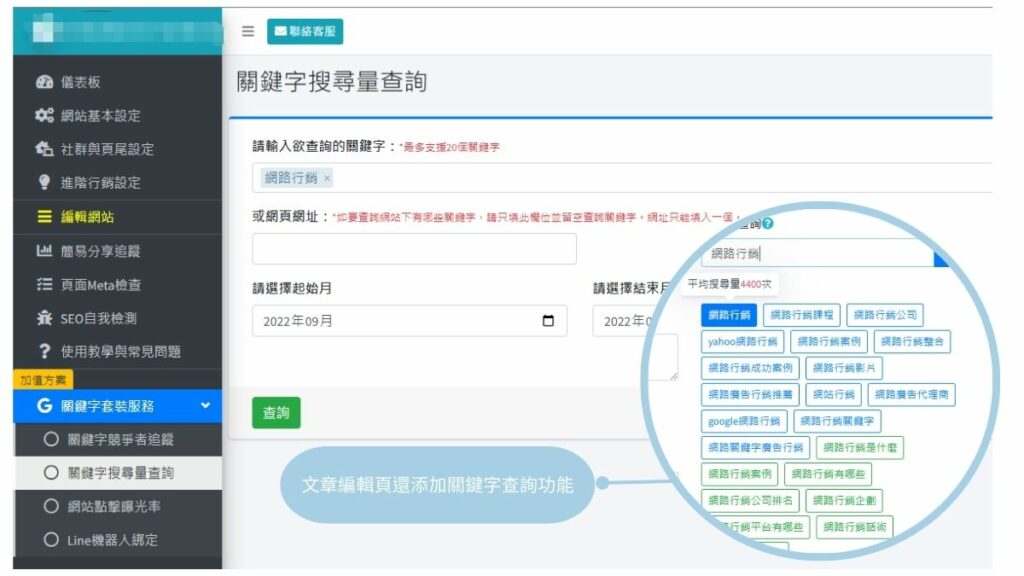Select the green 網路行銷是什麼 tag

(859, 447)
